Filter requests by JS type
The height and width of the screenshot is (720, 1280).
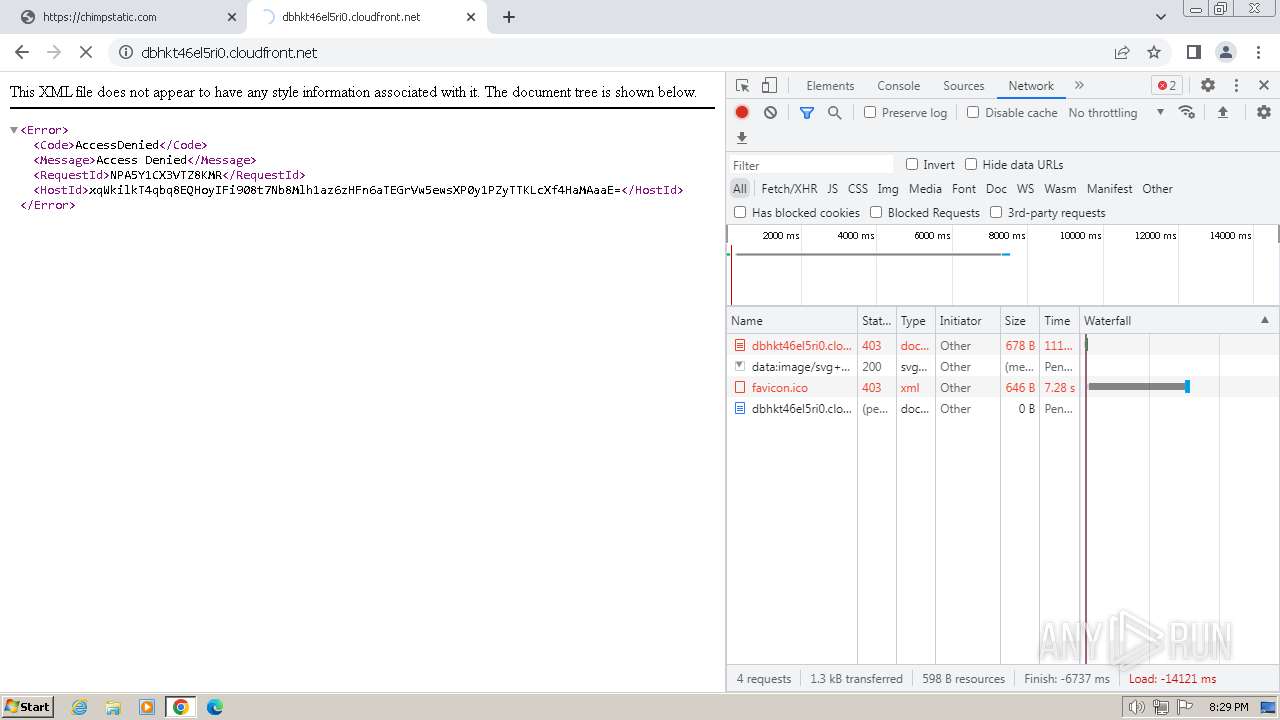(832, 188)
